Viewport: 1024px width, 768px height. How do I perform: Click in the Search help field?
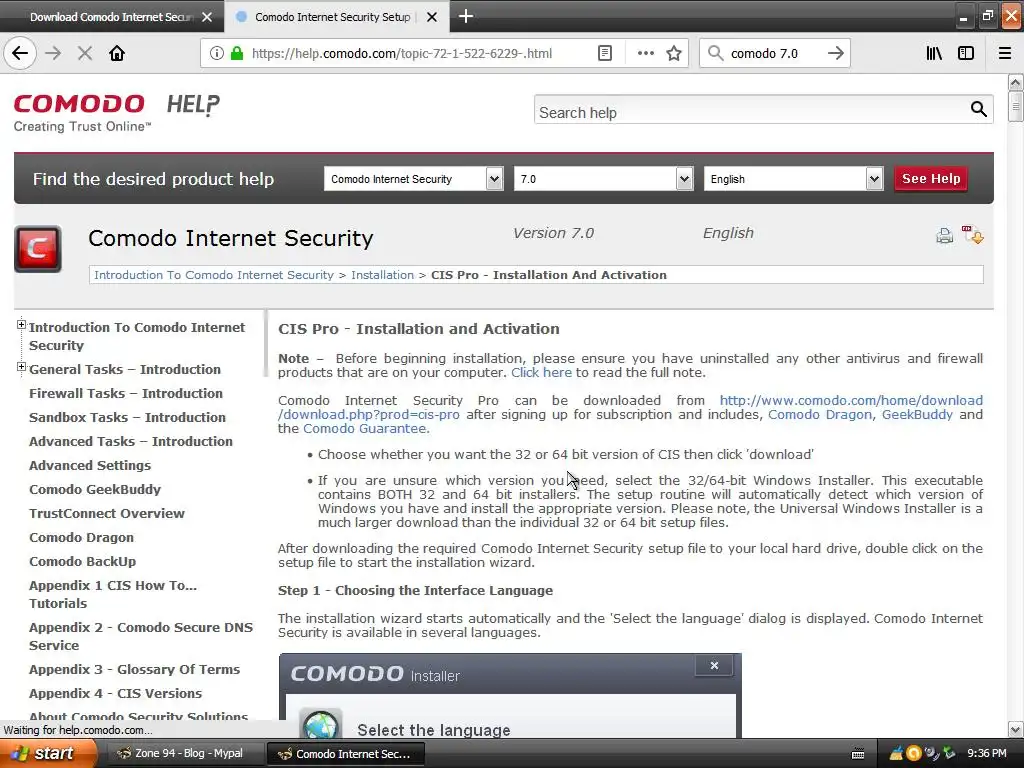751,112
